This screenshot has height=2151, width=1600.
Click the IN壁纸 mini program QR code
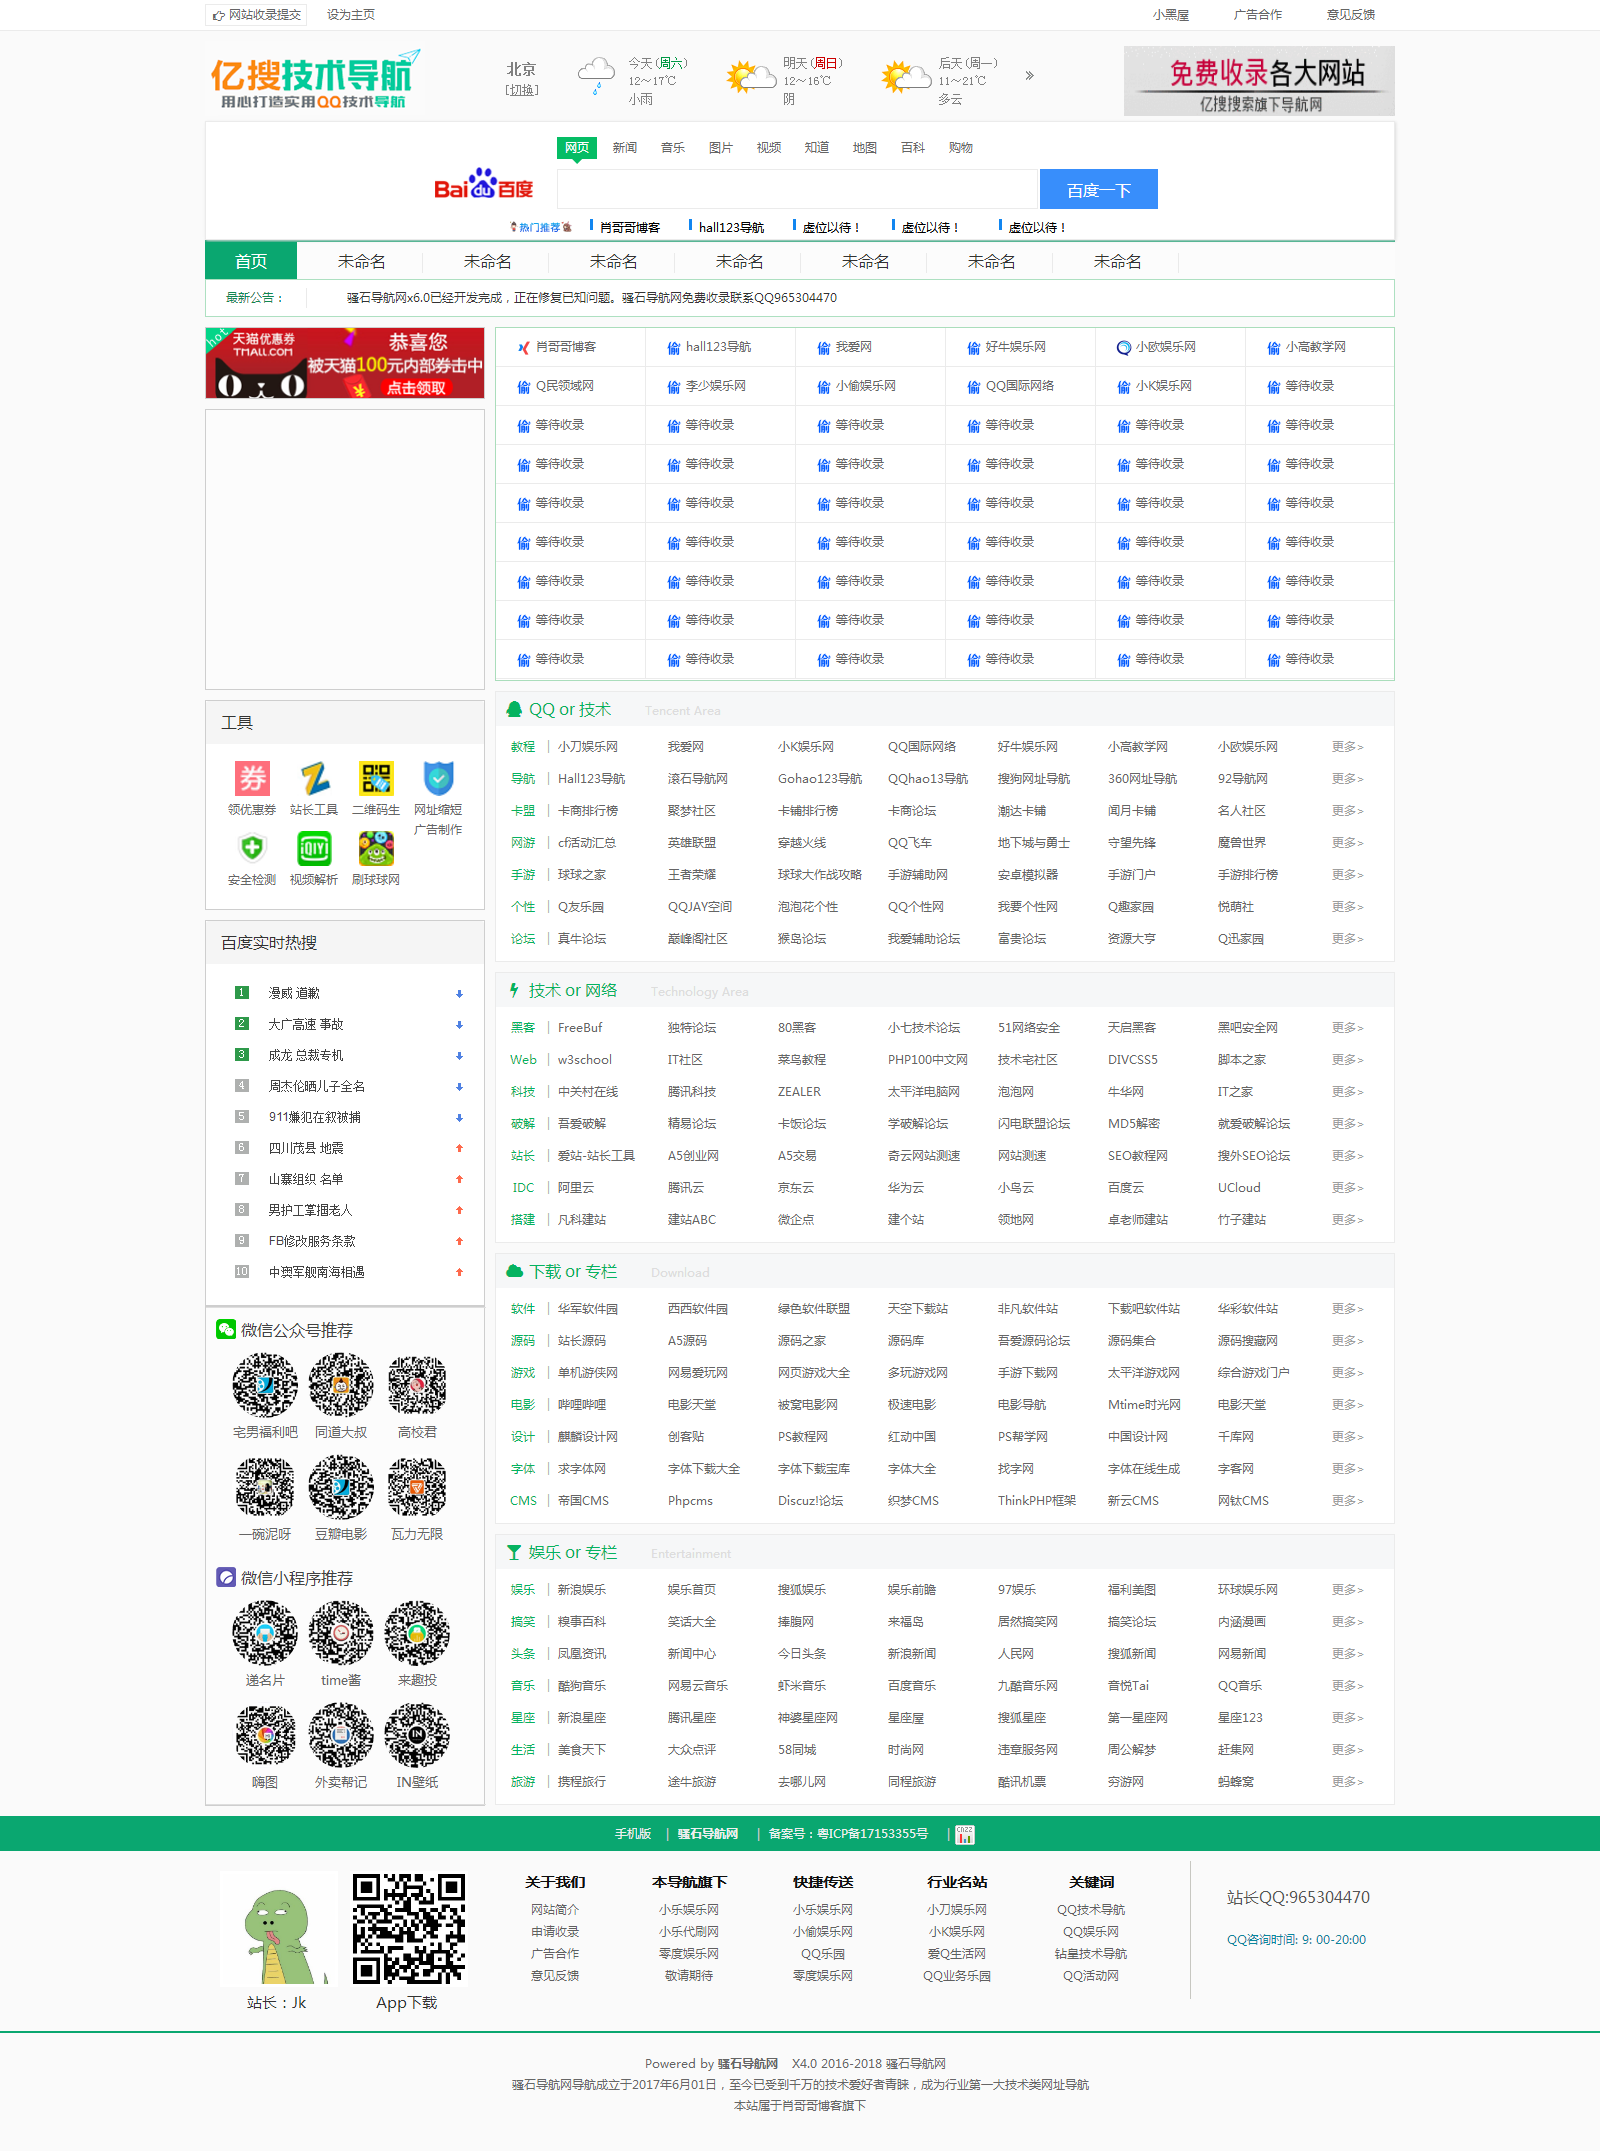[417, 1735]
